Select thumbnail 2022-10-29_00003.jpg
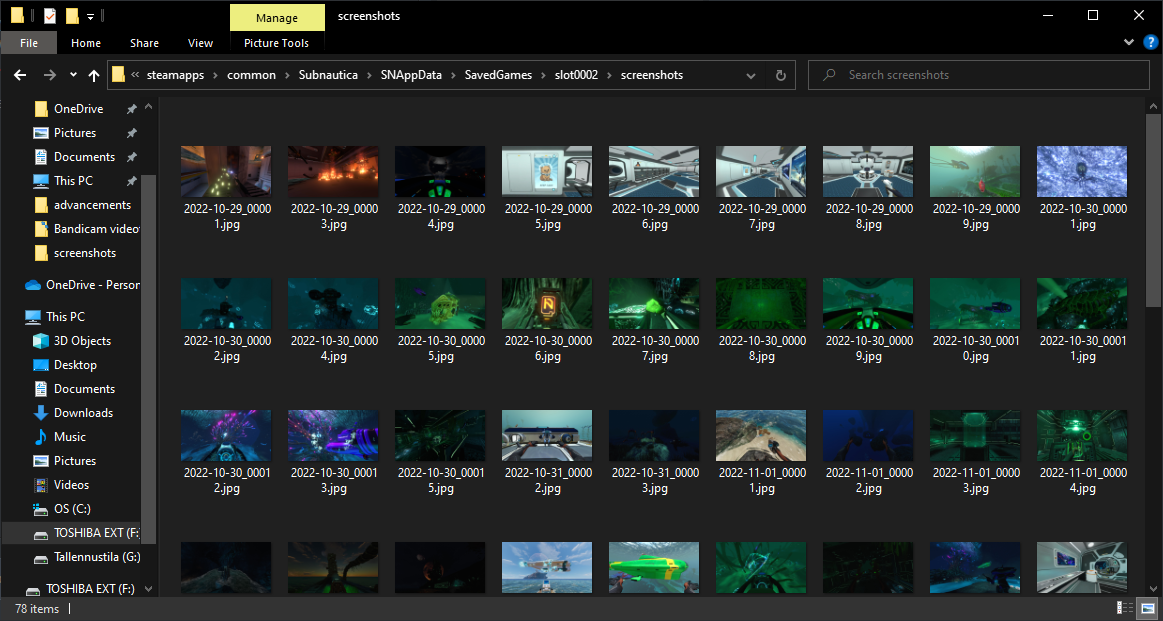This screenshot has width=1163, height=621. pyautogui.click(x=333, y=171)
